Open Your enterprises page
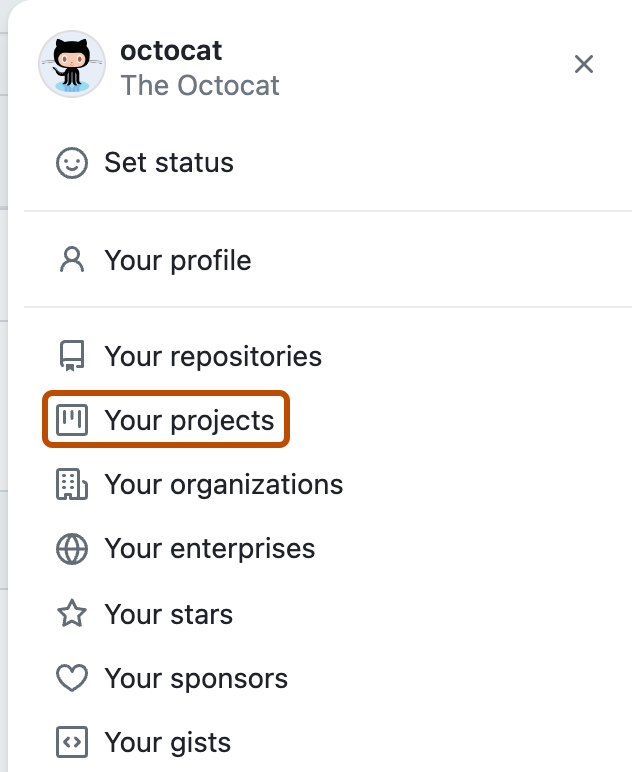Viewport: 638px width, 772px height. [210, 549]
